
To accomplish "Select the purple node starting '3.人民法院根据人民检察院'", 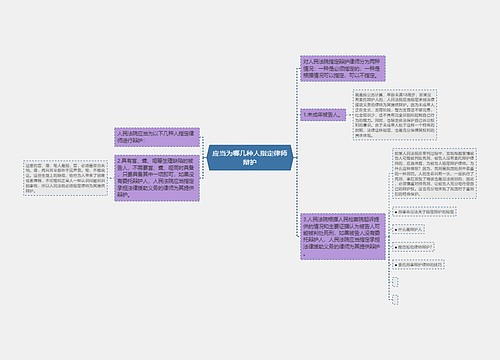I will tap(343, 236).
